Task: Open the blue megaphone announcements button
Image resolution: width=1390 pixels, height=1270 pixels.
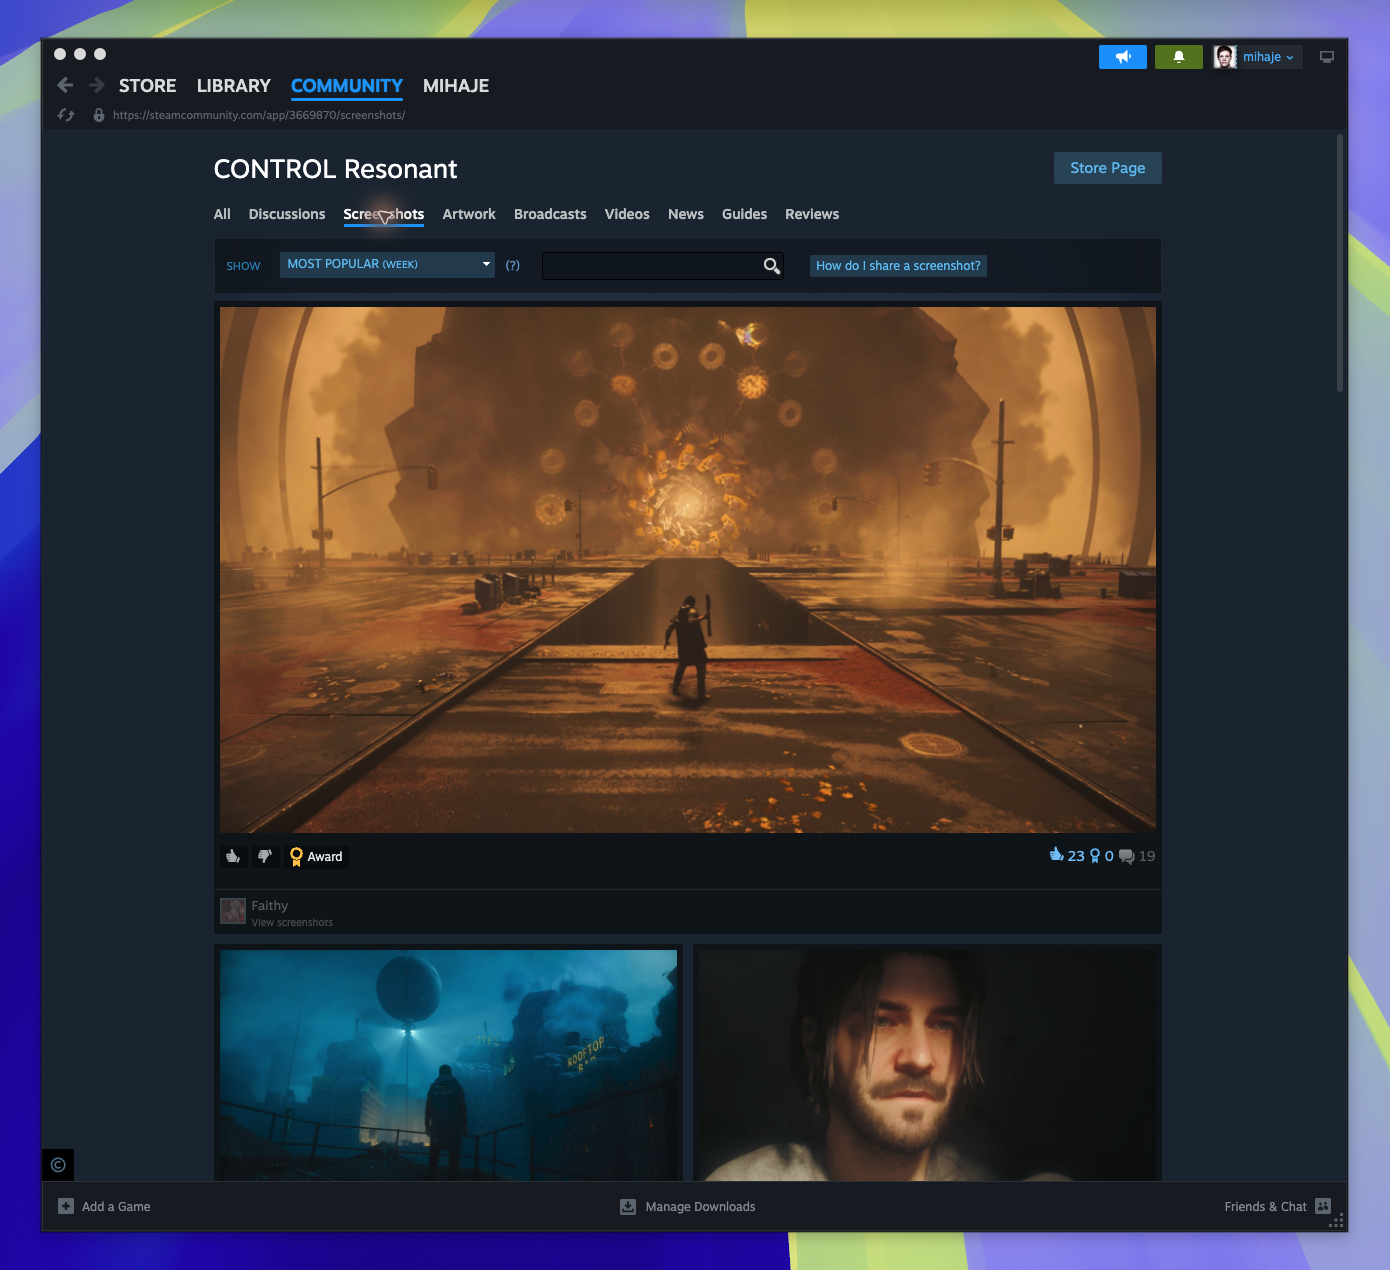Action: [1123, 57]
